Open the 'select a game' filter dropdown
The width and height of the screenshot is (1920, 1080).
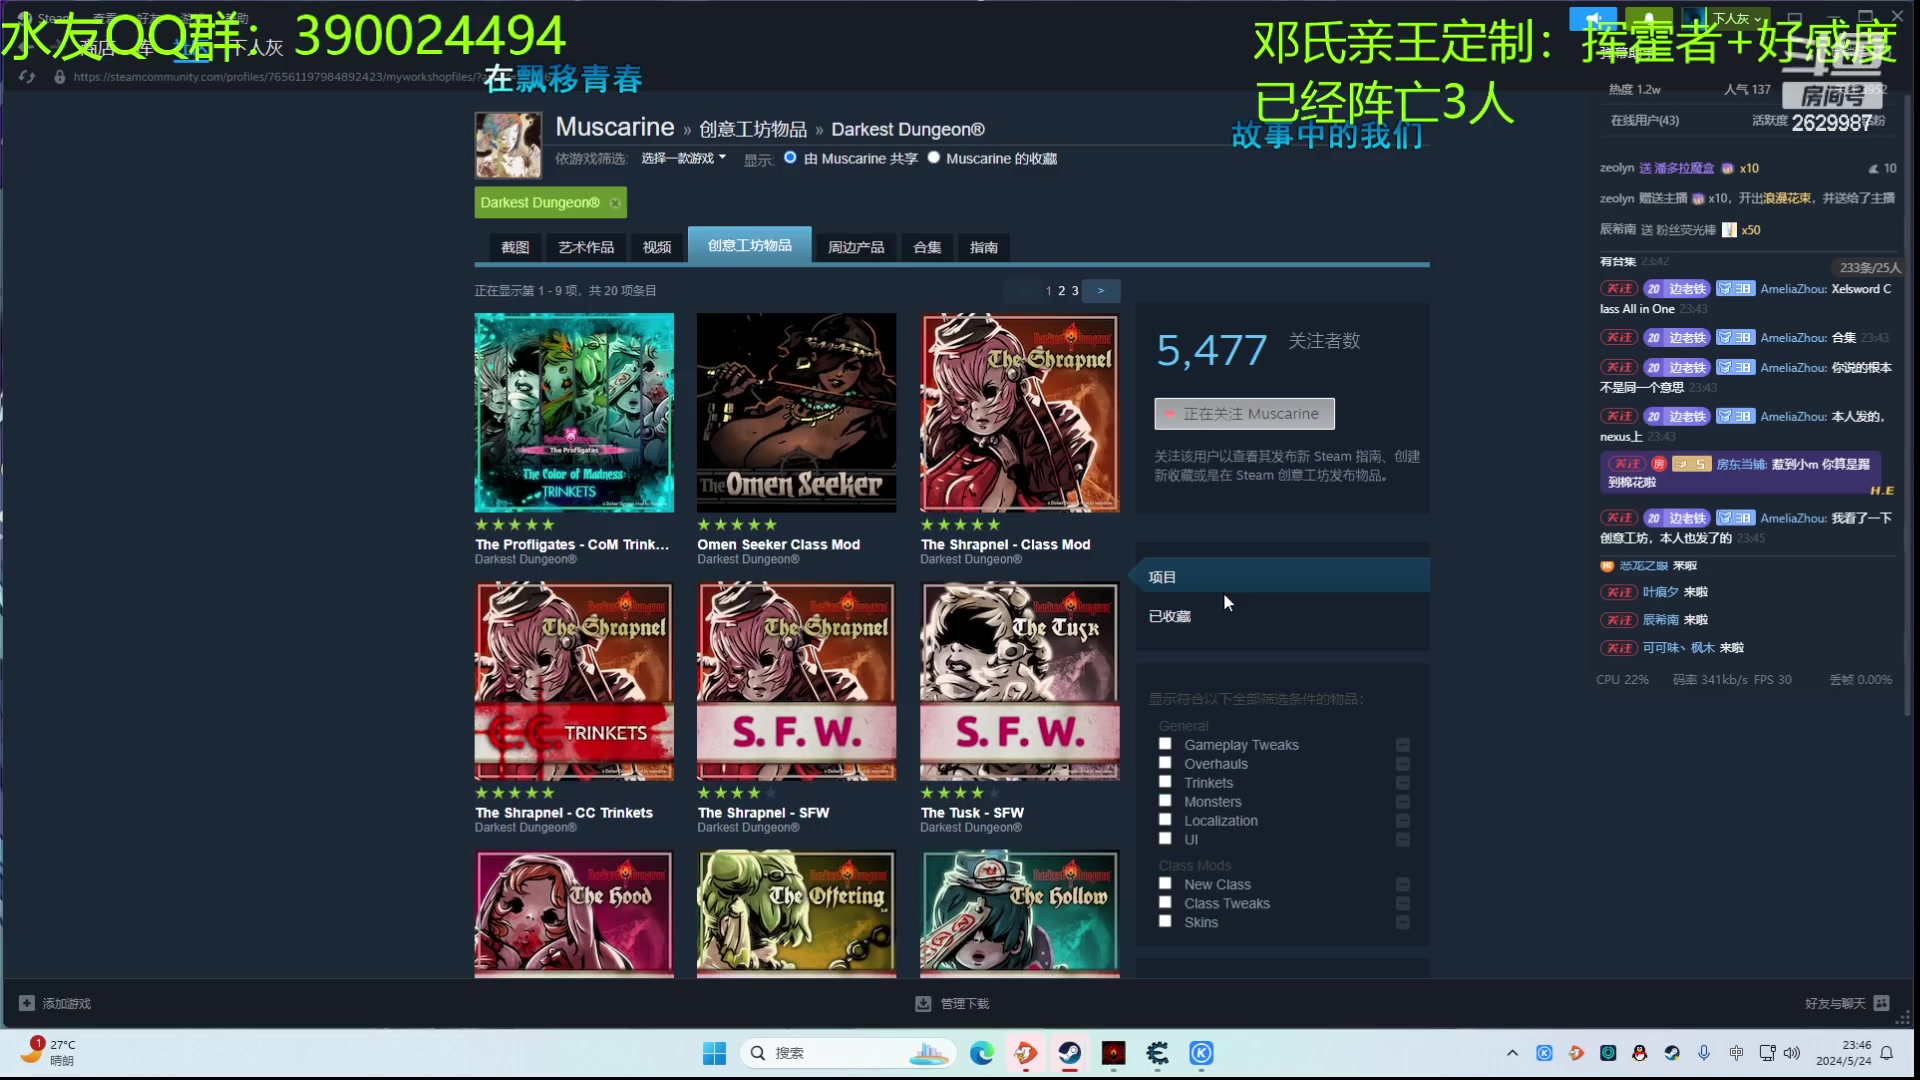click(x=683, y=158)
